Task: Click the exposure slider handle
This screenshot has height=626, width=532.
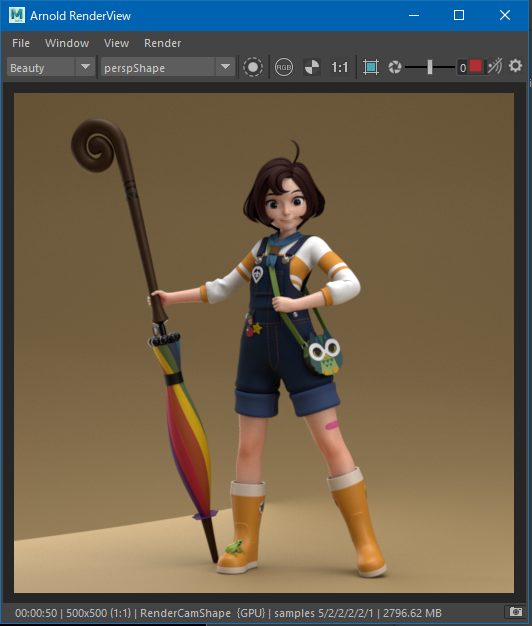Action: coord(430,67)
